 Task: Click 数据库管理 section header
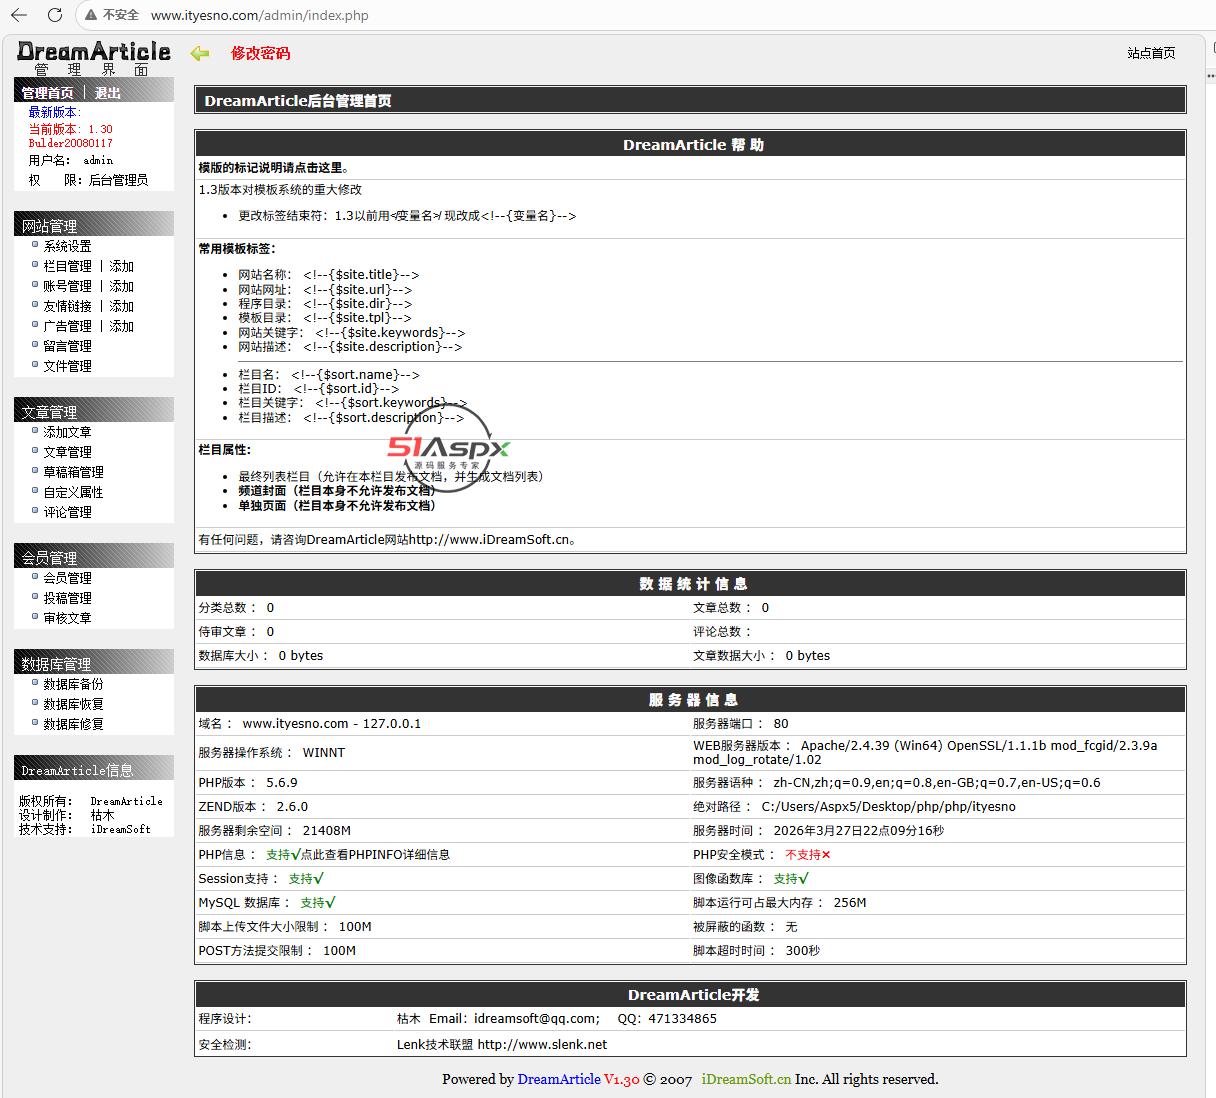point(94,664)
